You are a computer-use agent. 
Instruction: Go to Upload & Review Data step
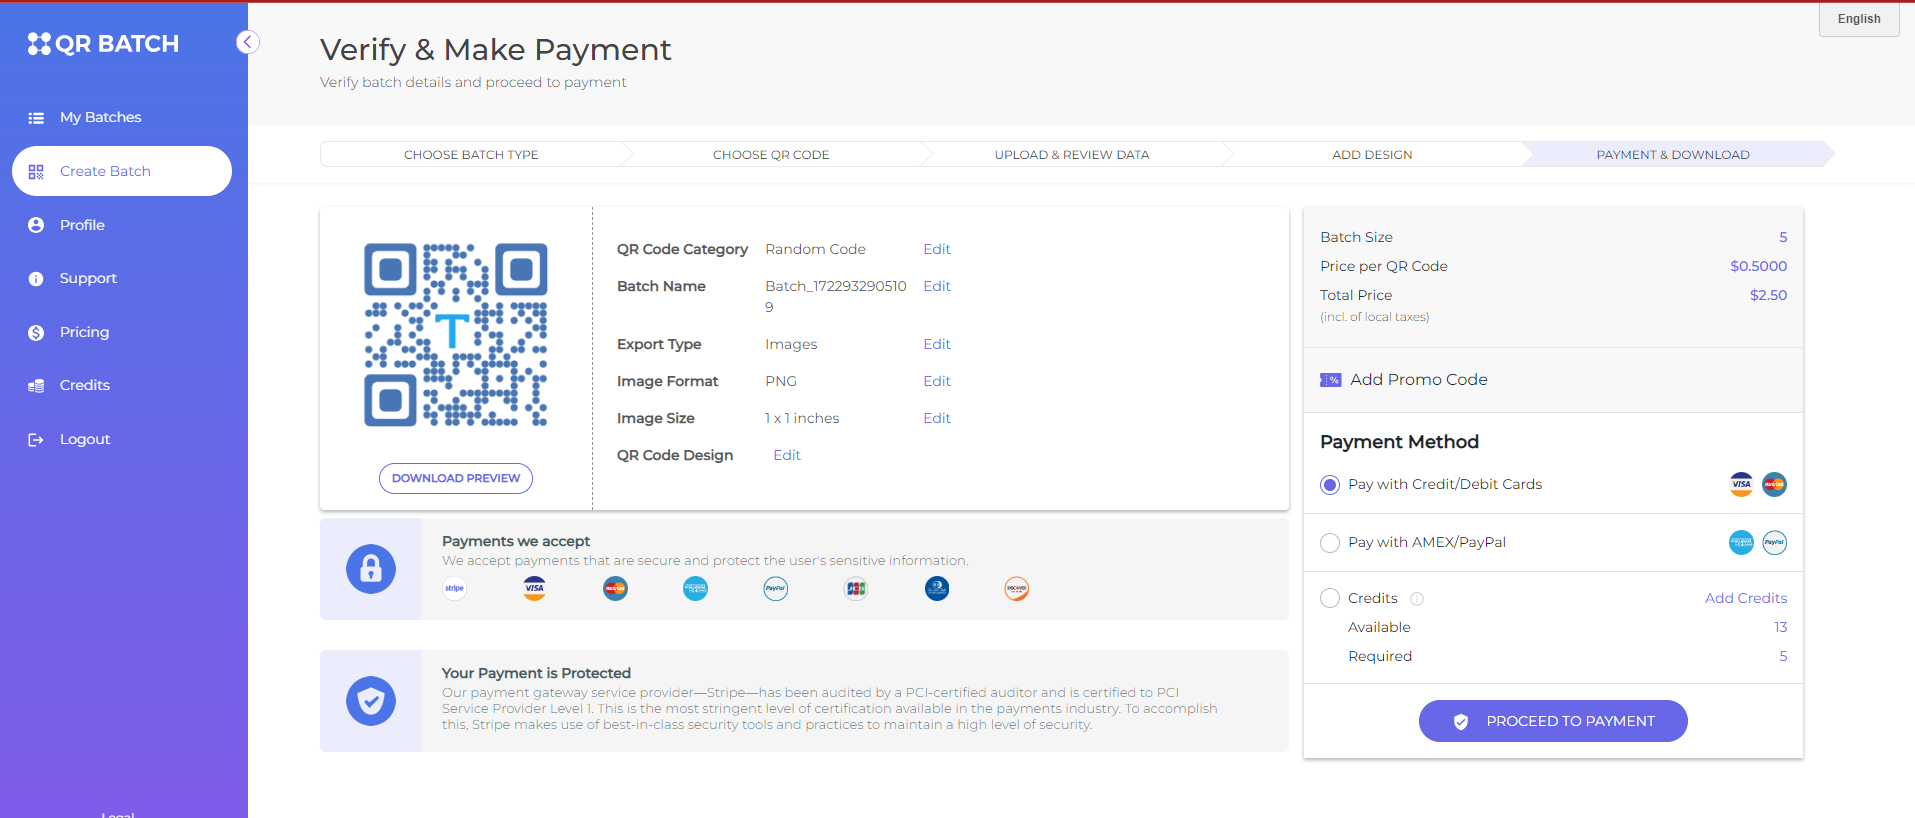pos(1072,154)
